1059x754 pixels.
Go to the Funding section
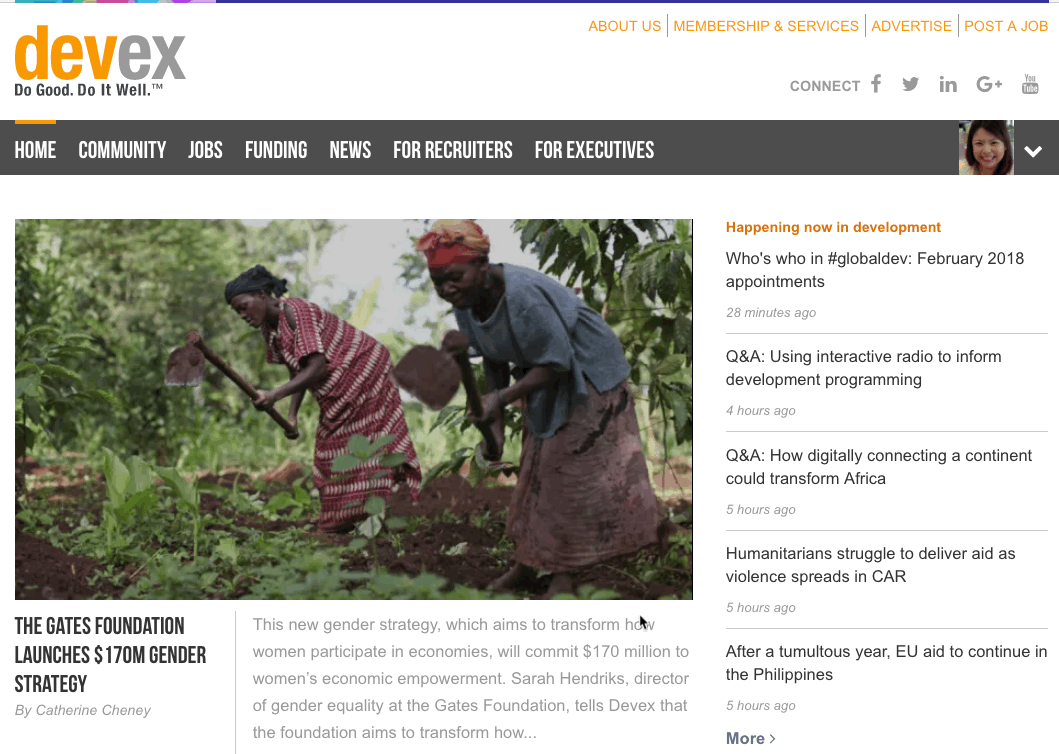[276, 150]
